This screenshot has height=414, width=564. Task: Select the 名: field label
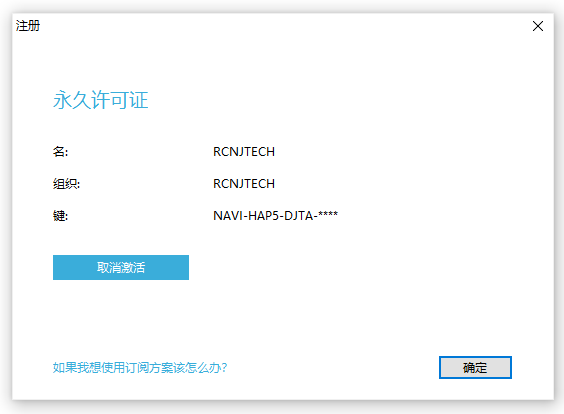[60, 152]
